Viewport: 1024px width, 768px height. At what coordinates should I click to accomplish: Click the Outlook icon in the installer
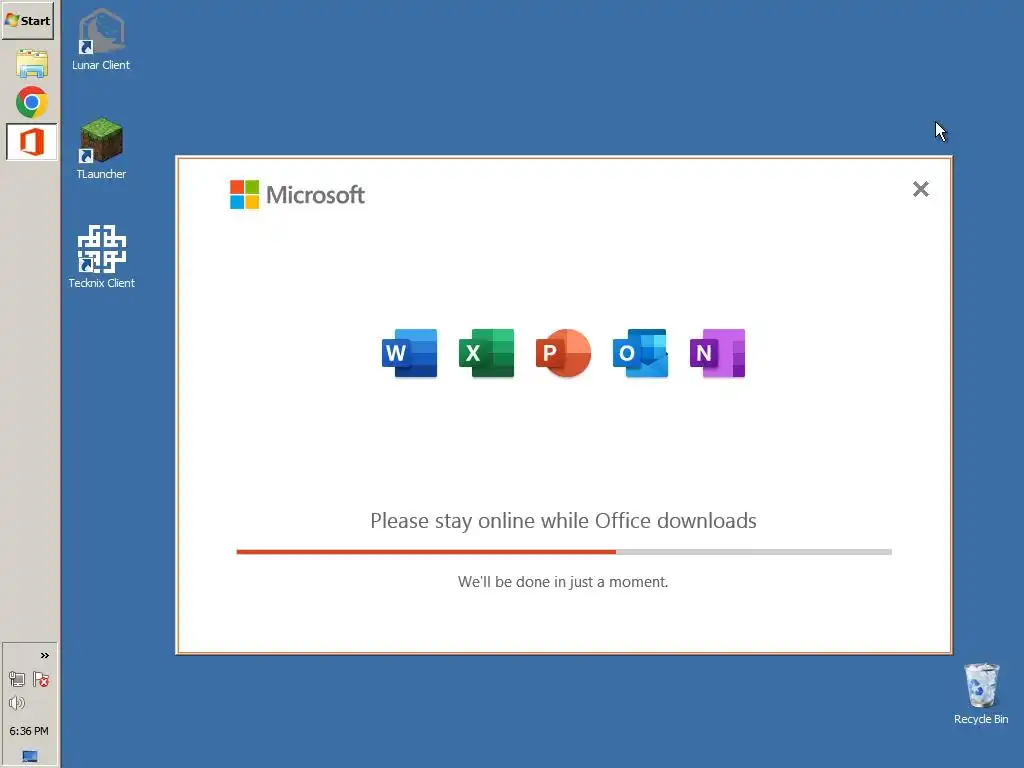pyautogui.click(x=641, y=353)
